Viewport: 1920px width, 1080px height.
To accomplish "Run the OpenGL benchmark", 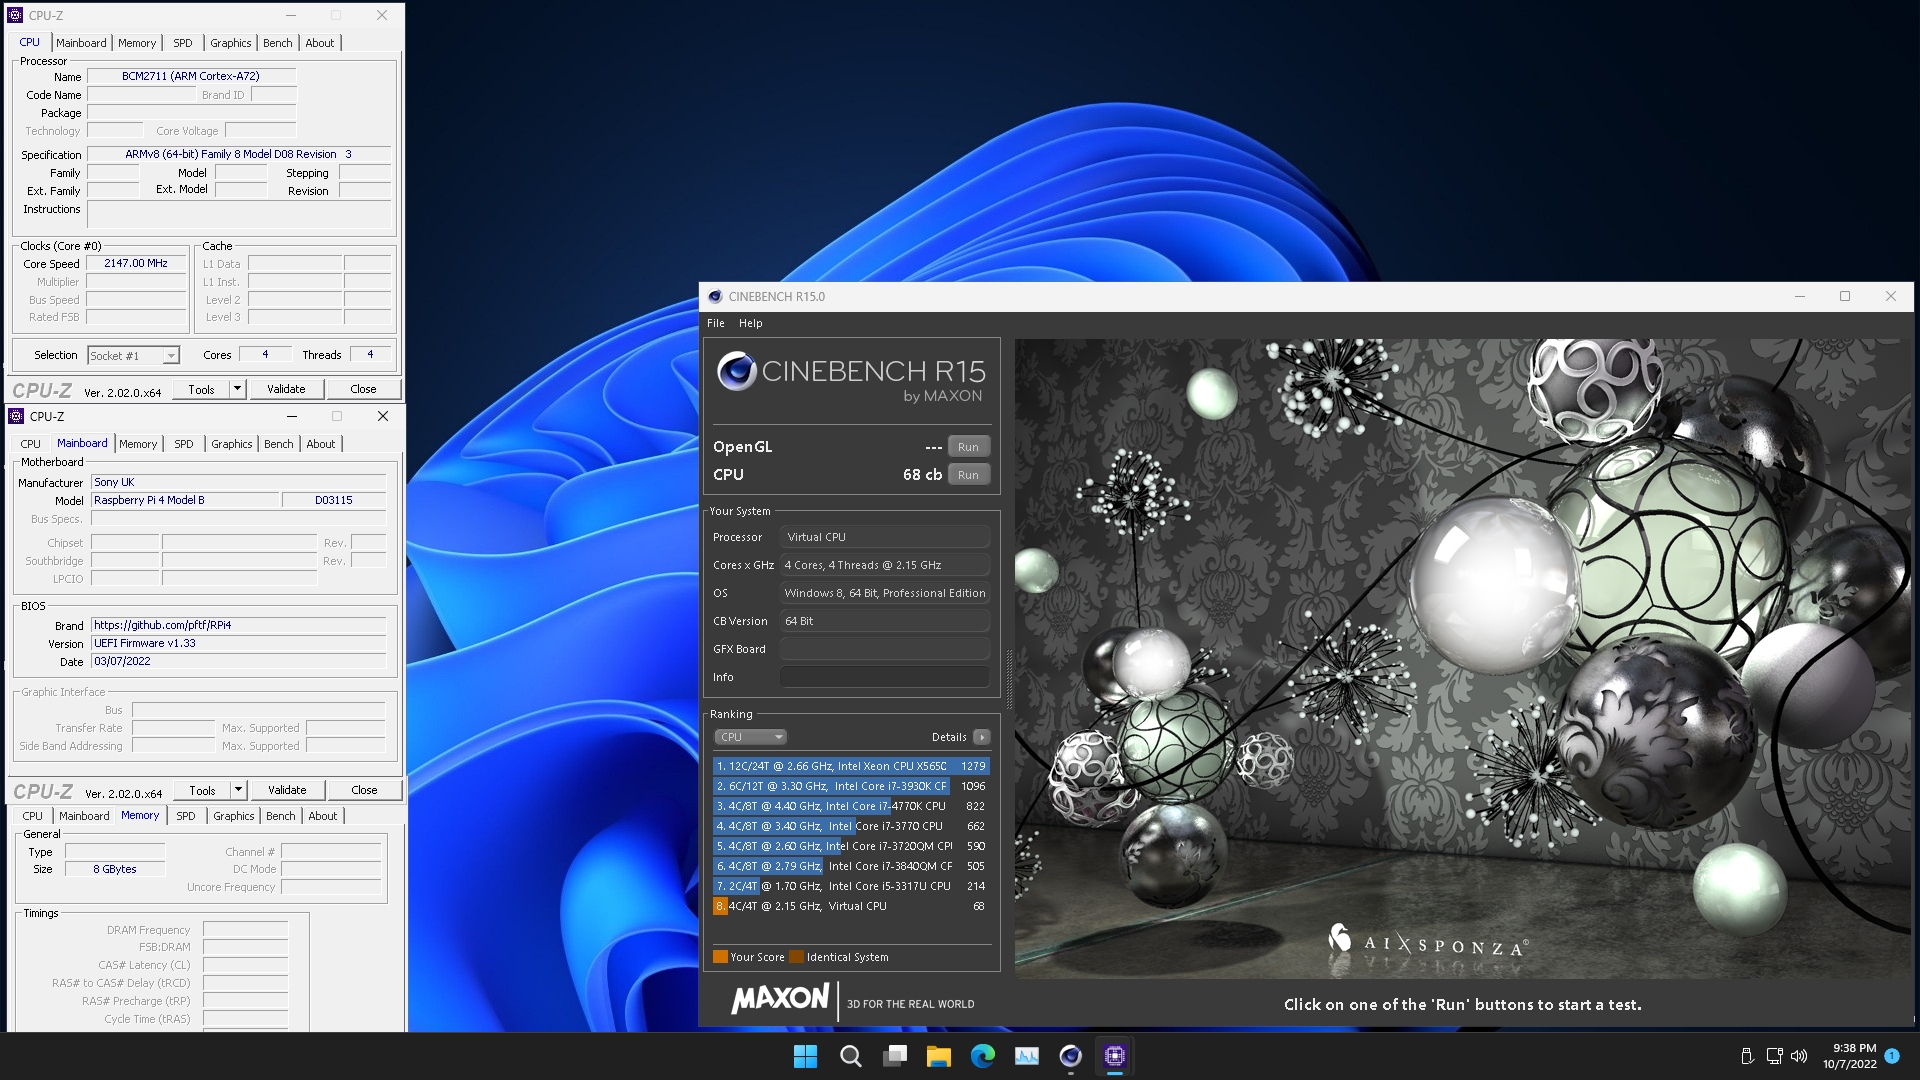I will pos(968,447).
